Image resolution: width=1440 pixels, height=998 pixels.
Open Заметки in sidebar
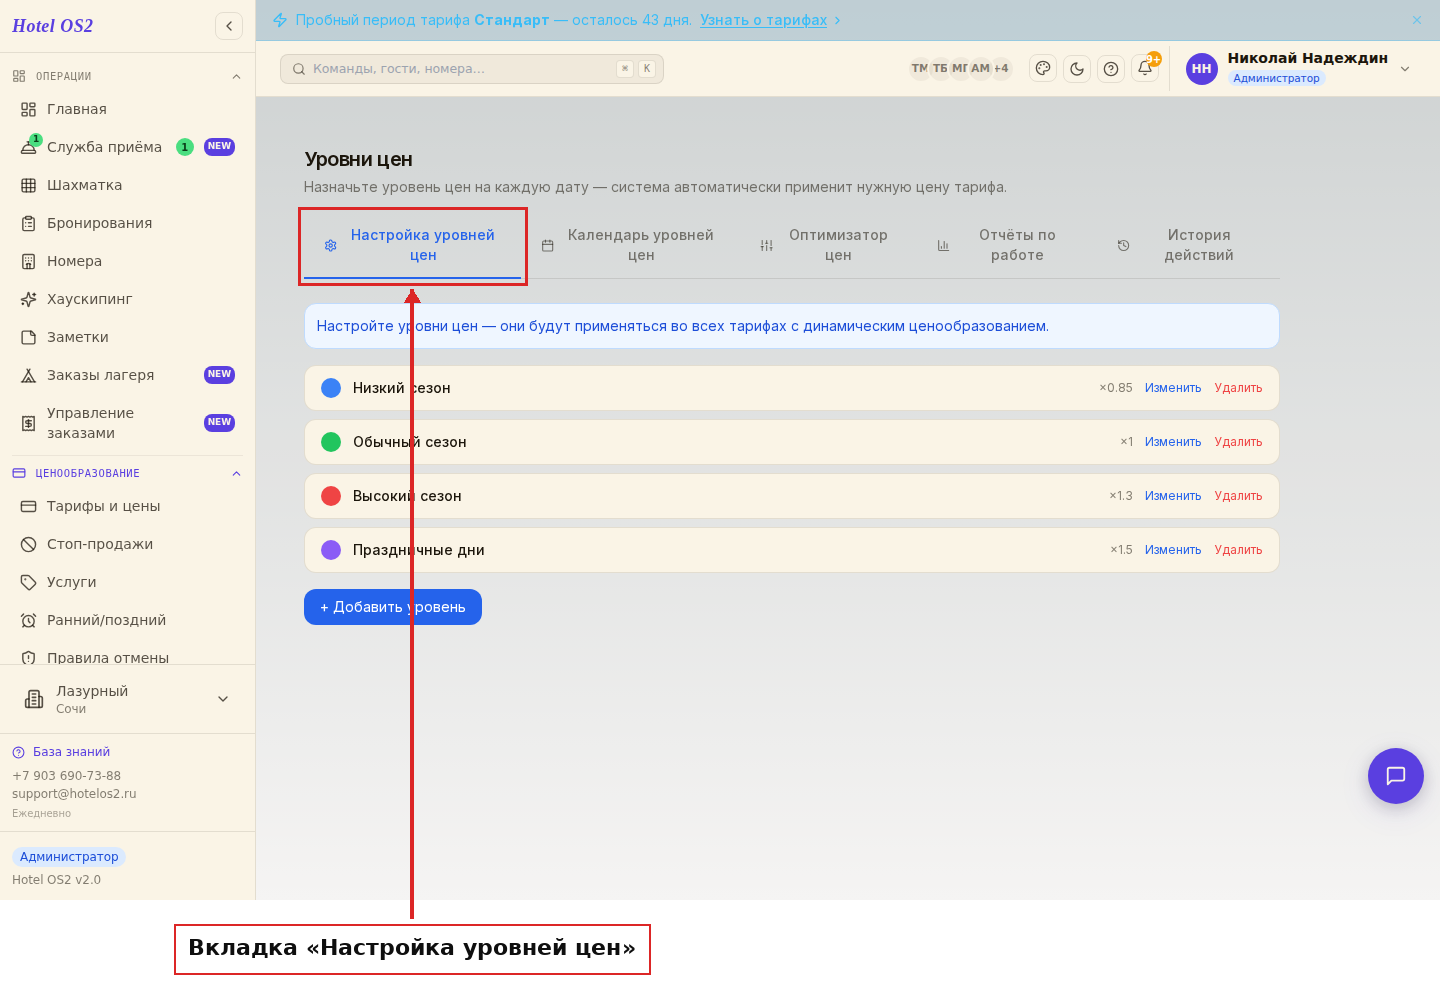pyautogui.click(x=128, y=337)
